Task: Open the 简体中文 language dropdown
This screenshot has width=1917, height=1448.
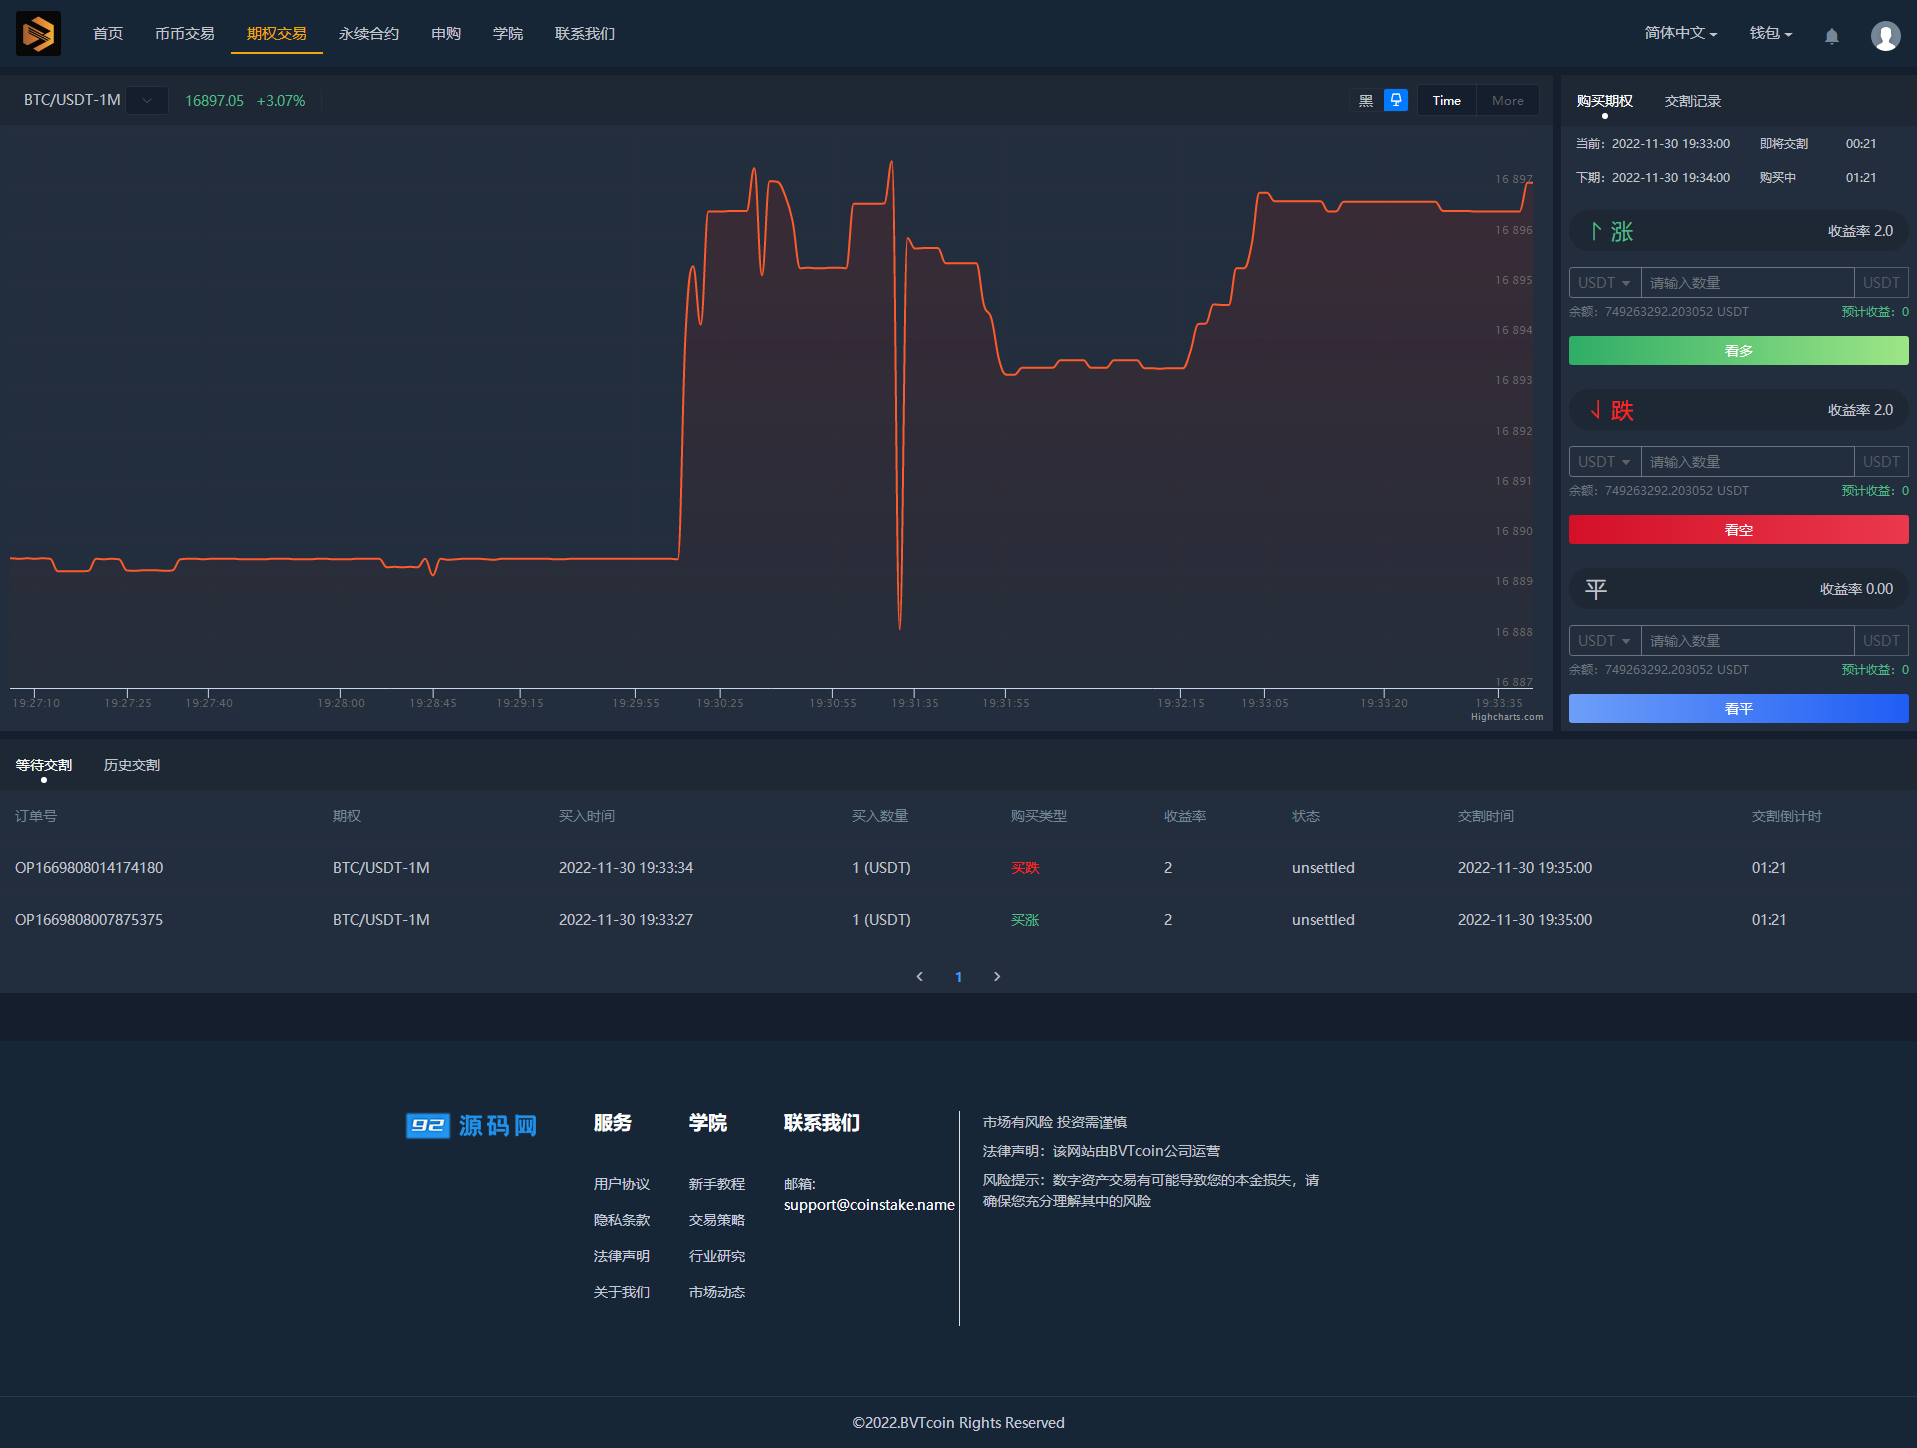Action: [x=1680, y=33]
